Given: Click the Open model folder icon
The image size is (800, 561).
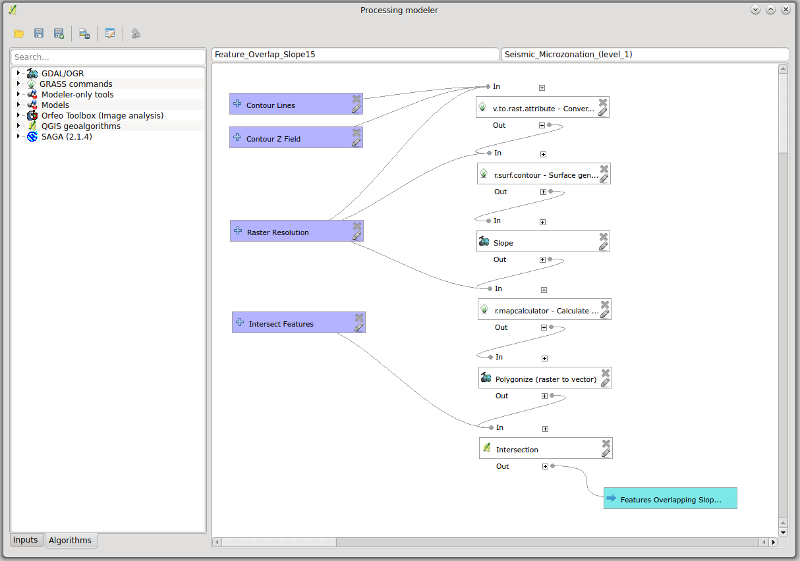Looking at the screenshot, I should click(18, 33).
